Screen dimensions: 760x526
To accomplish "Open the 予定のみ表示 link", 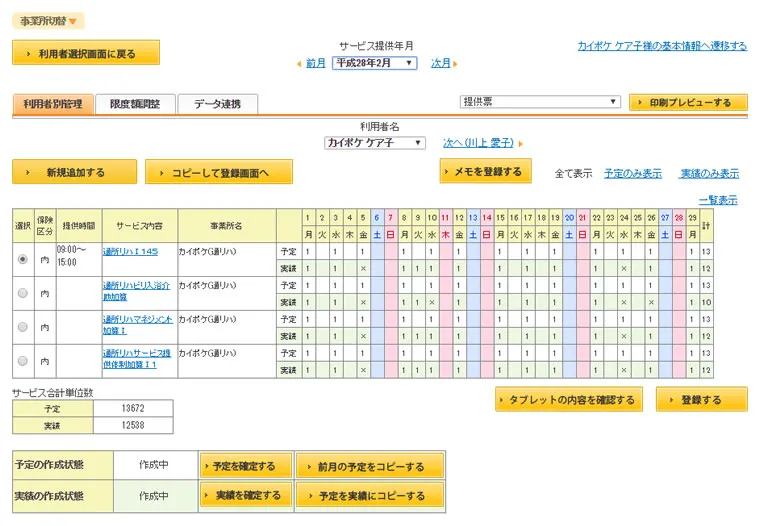I will (632, 174).
